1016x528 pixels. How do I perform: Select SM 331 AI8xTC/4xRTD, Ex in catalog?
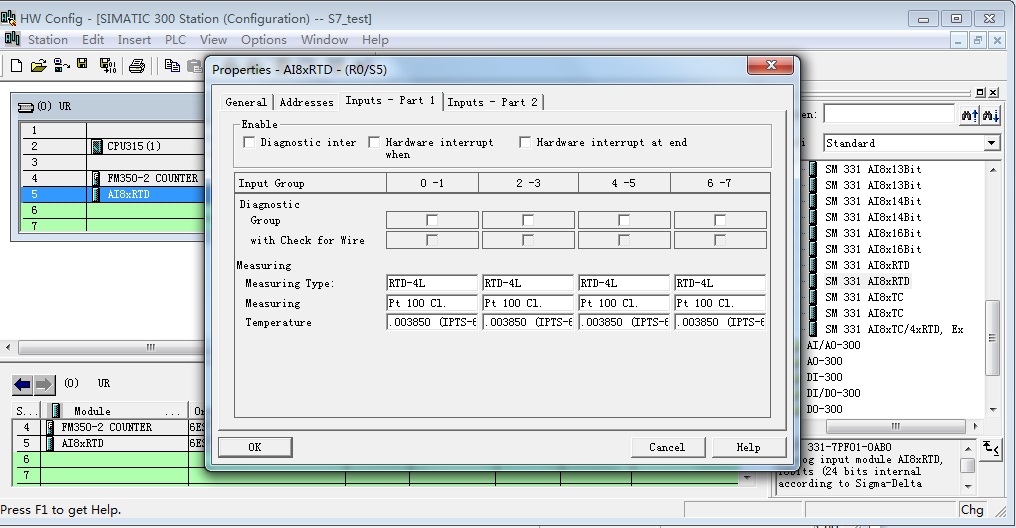[x=894, y=329]
